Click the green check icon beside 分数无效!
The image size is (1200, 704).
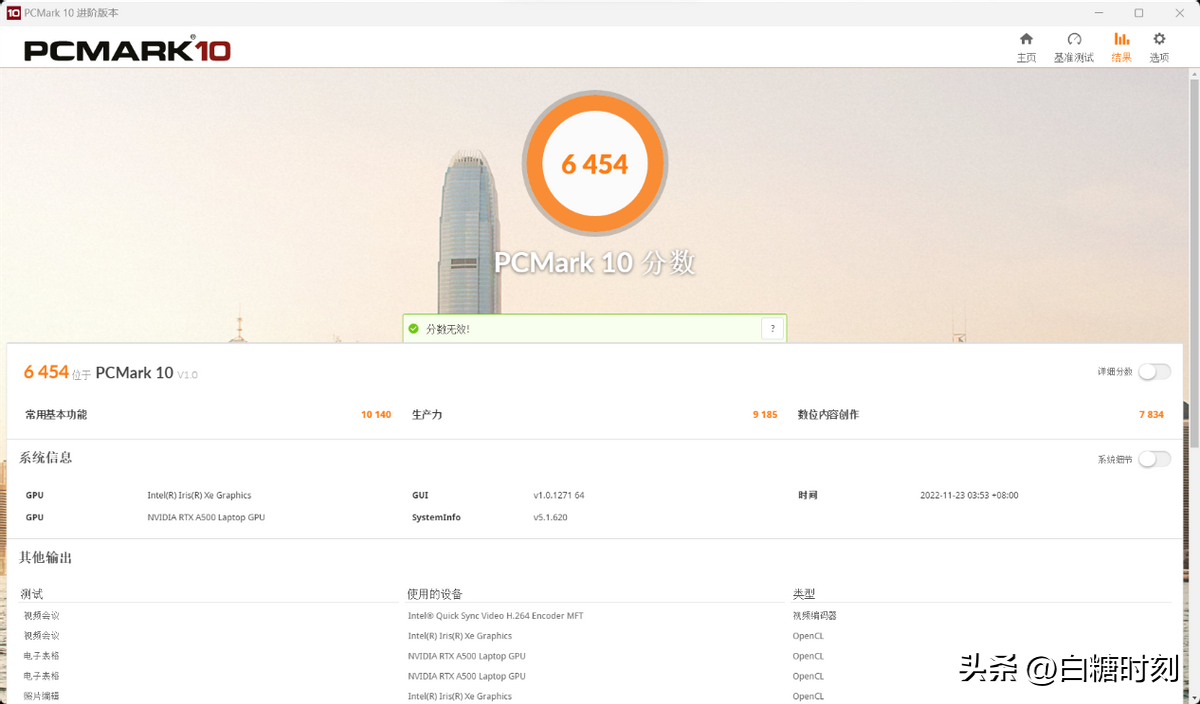tap(413, 328)
